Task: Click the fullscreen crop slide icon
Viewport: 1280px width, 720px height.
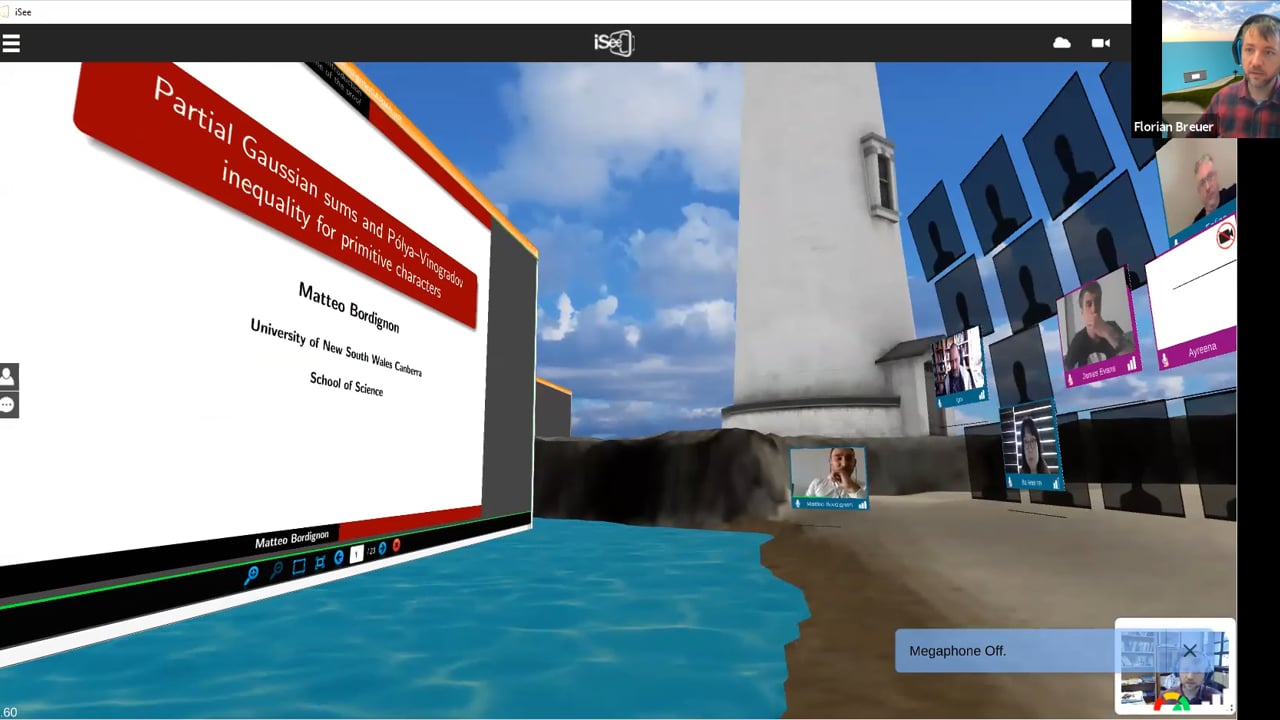Action: tap(320, 563)
